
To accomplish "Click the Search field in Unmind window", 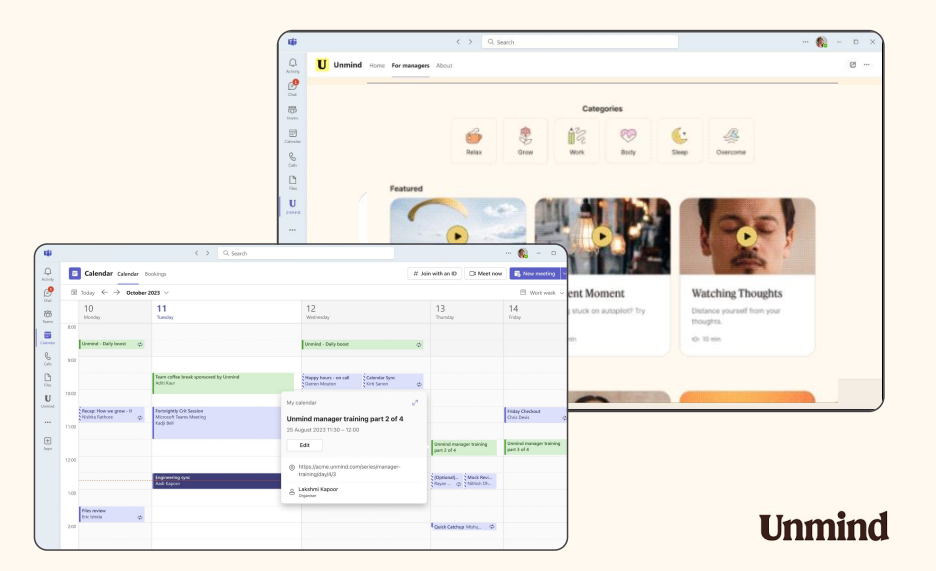I will (x=580, y=42).
